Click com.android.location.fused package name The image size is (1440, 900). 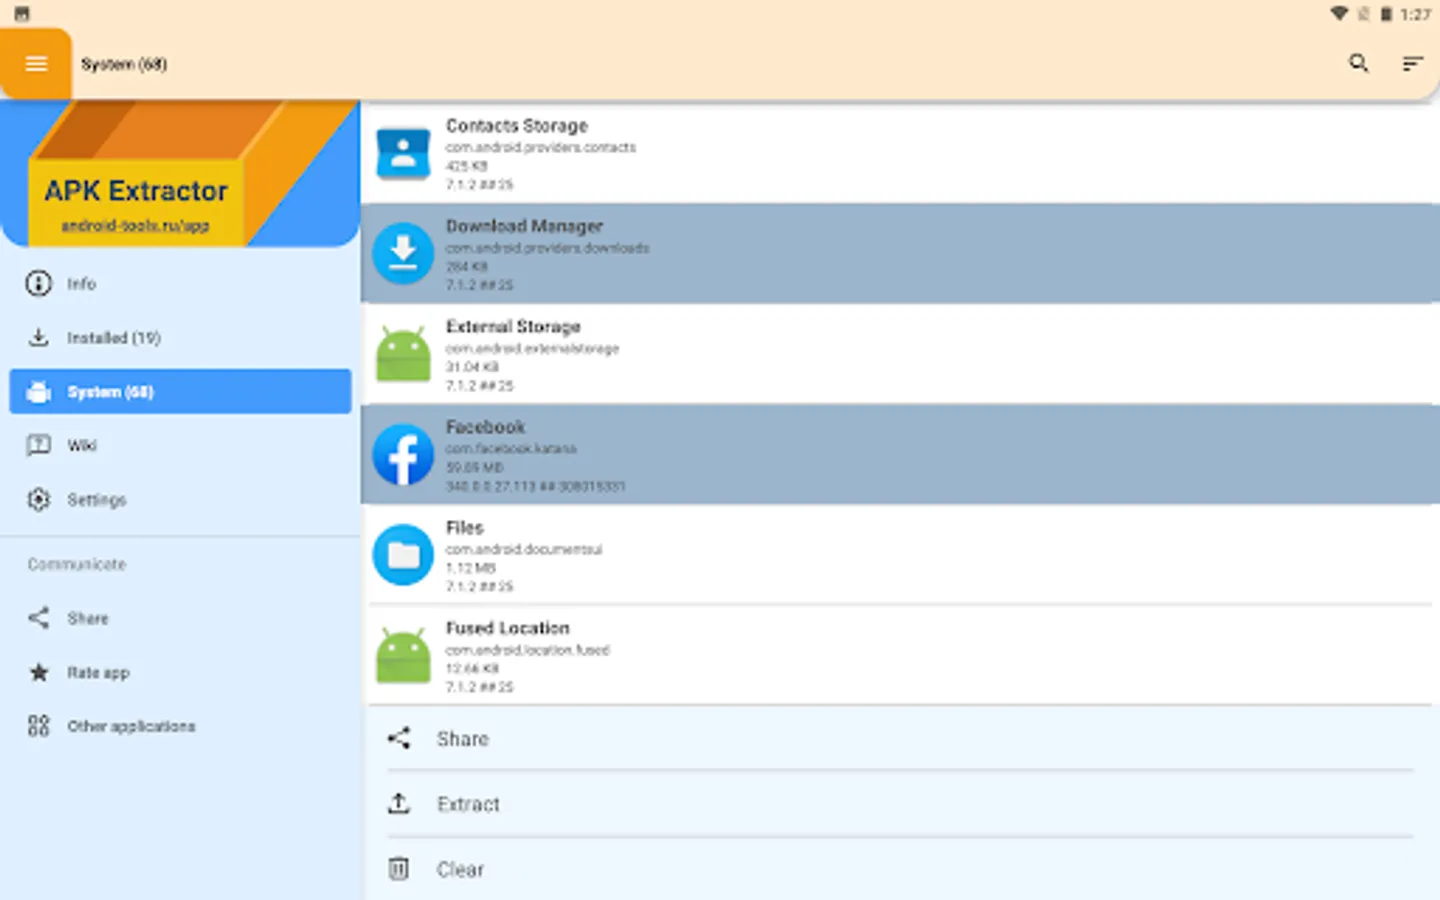point(528,650)
